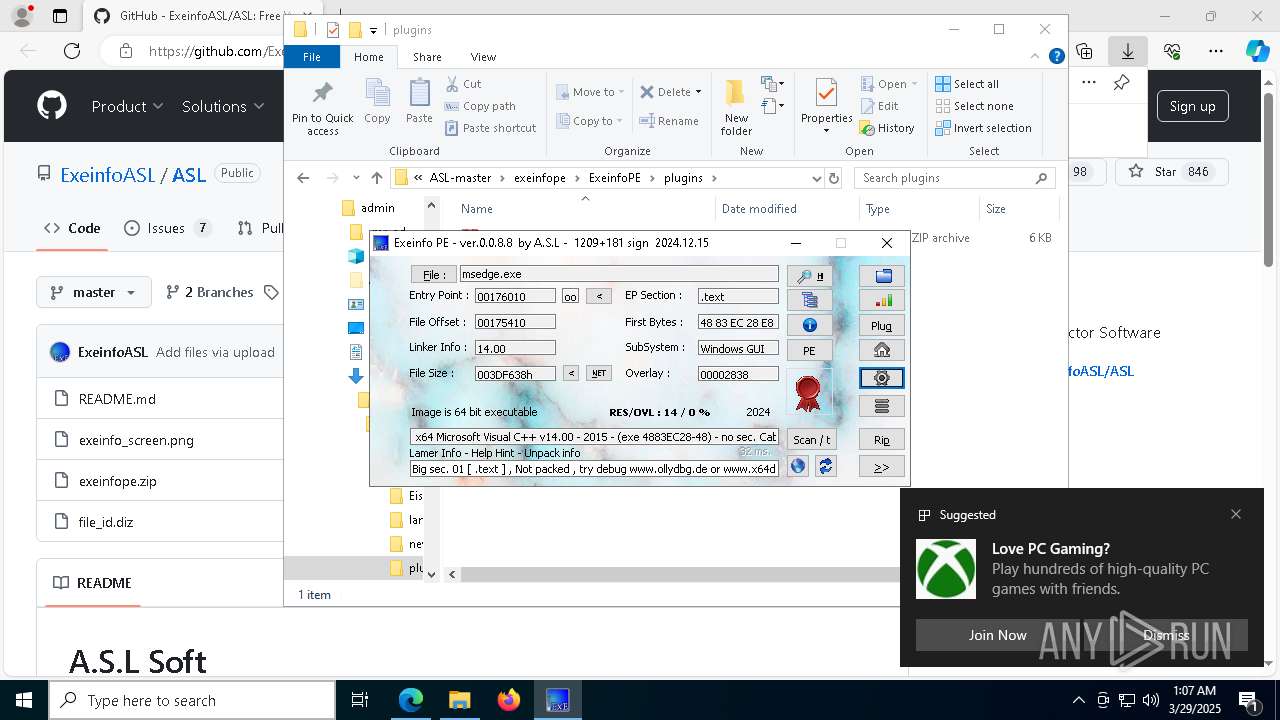Collapse the Explorer ribbon chevron

coord(1036,57)
